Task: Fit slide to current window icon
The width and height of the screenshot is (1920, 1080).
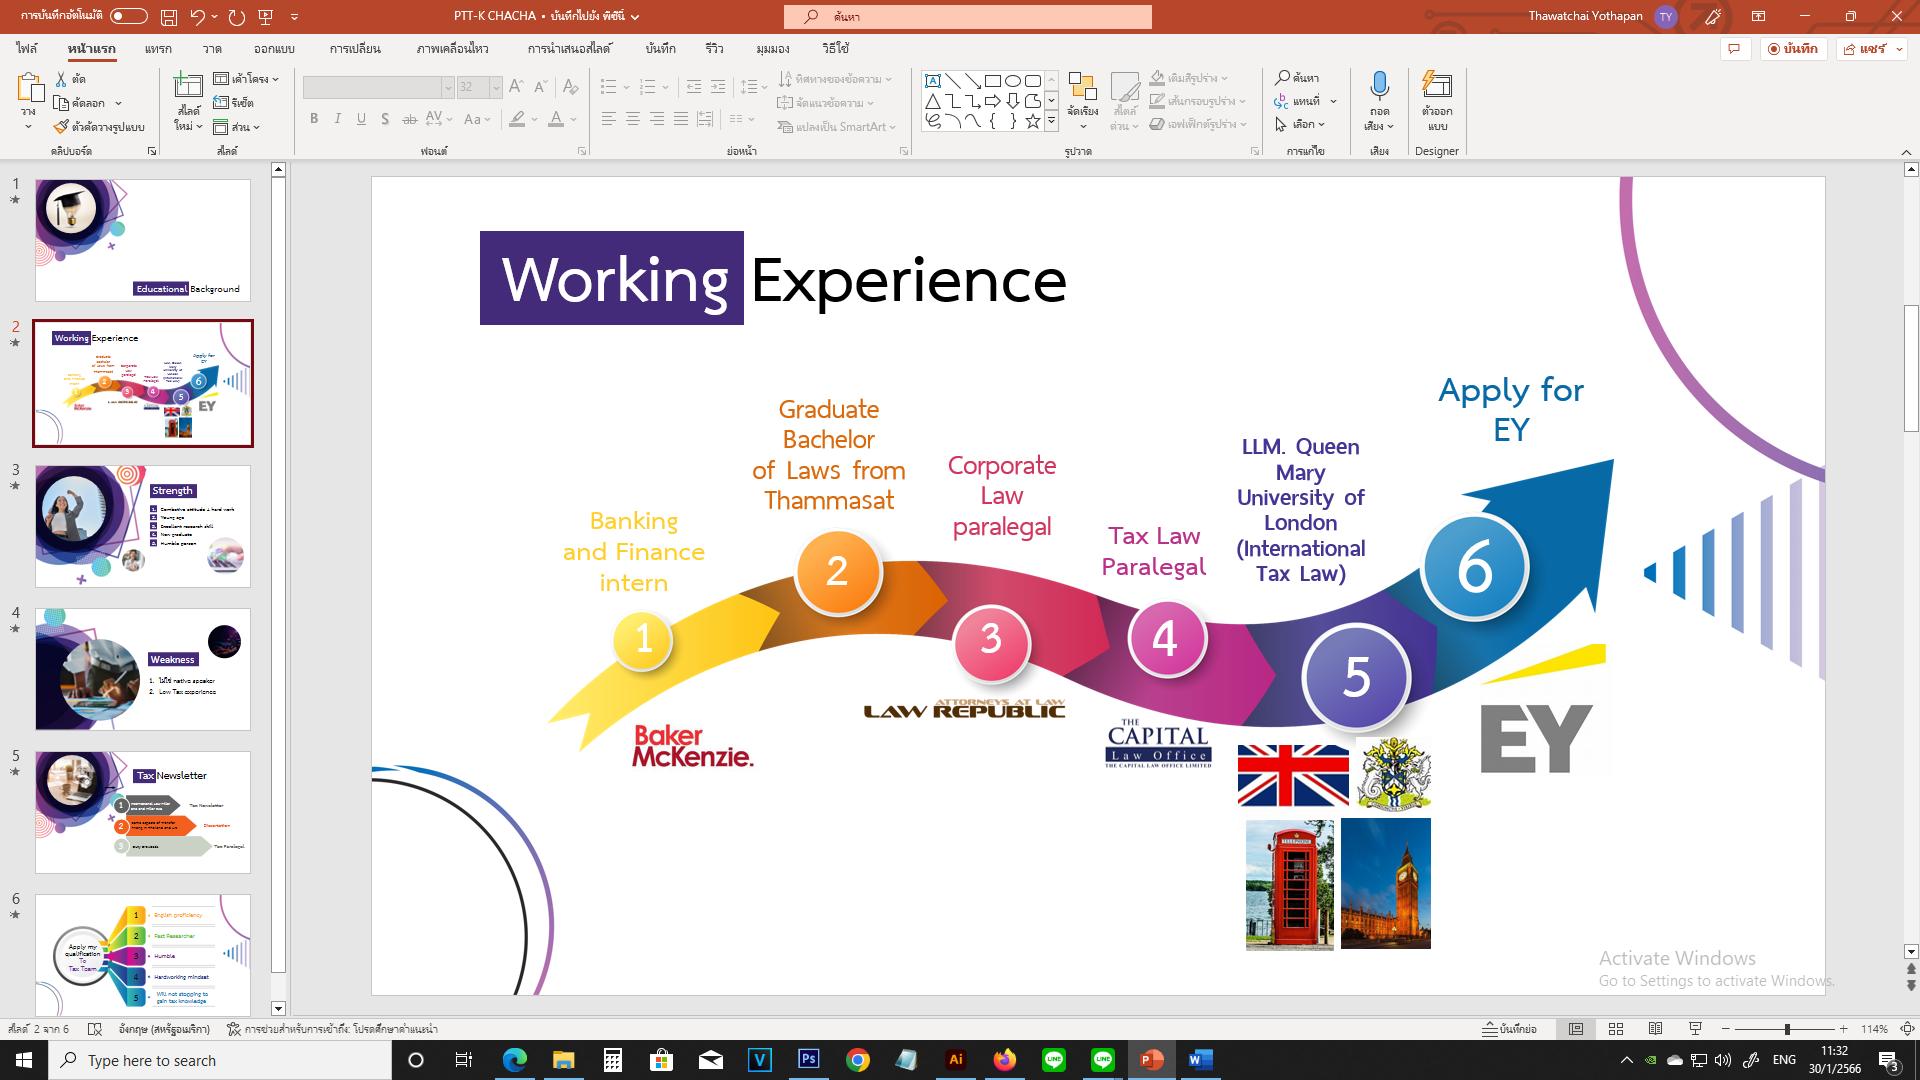Action: [1907, 1029]
